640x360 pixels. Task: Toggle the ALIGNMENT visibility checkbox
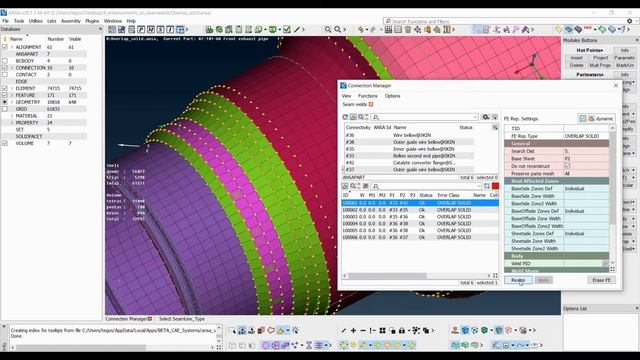5,47
